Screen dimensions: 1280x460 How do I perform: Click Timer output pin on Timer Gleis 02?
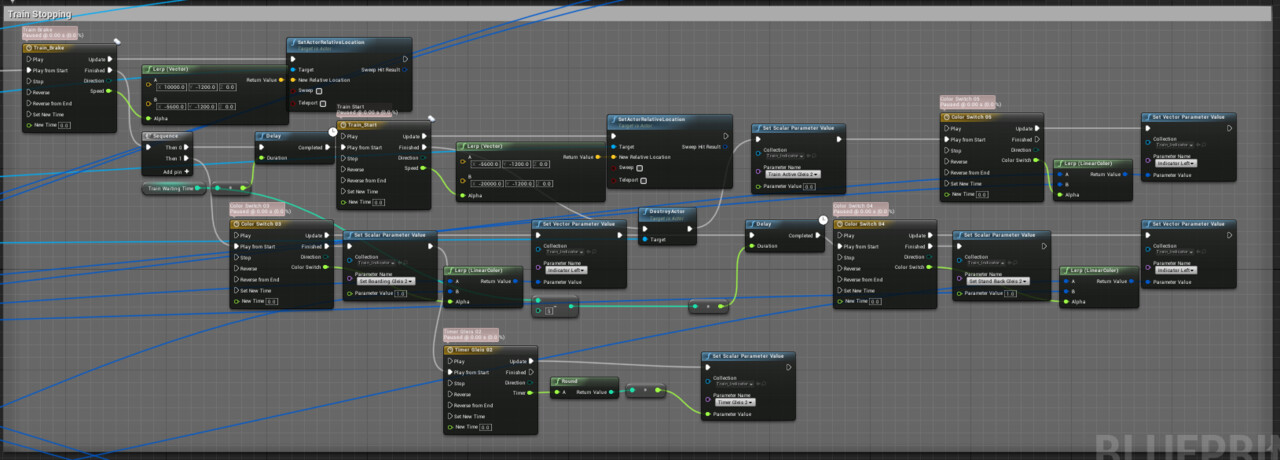tap(530, 393)
